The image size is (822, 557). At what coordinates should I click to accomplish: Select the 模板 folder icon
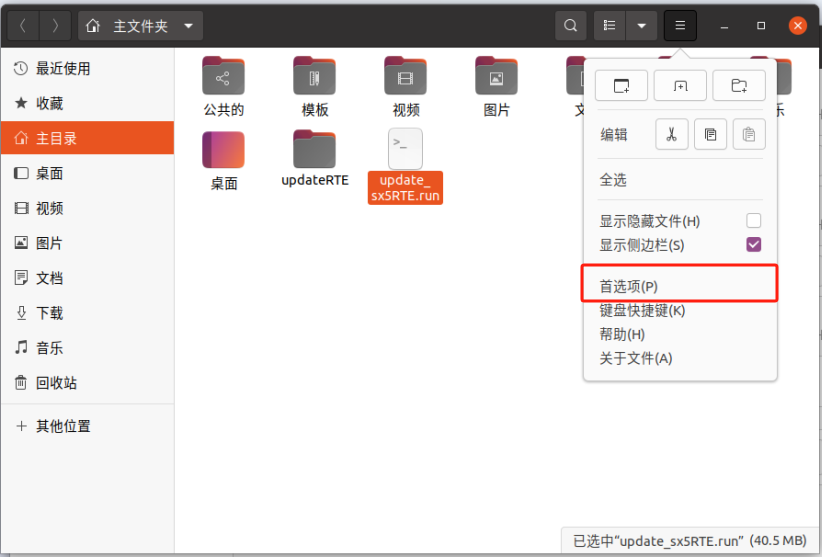coord(315,76)
